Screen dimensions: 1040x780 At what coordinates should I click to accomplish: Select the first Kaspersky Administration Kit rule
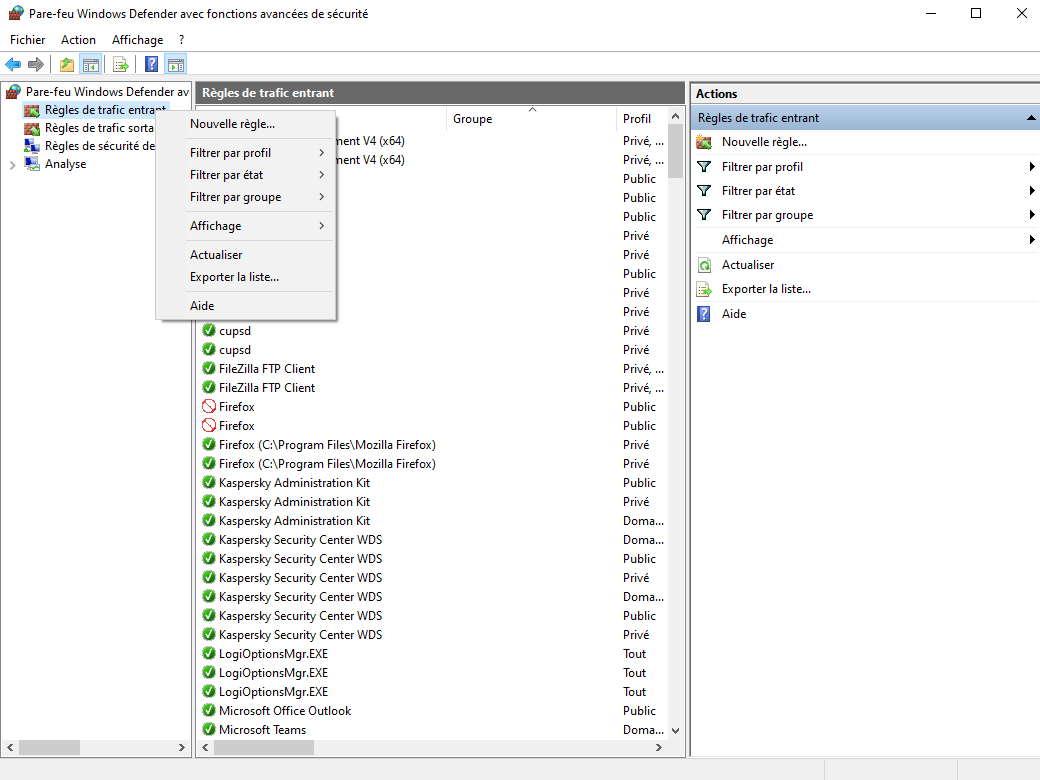tap(294, 483)
